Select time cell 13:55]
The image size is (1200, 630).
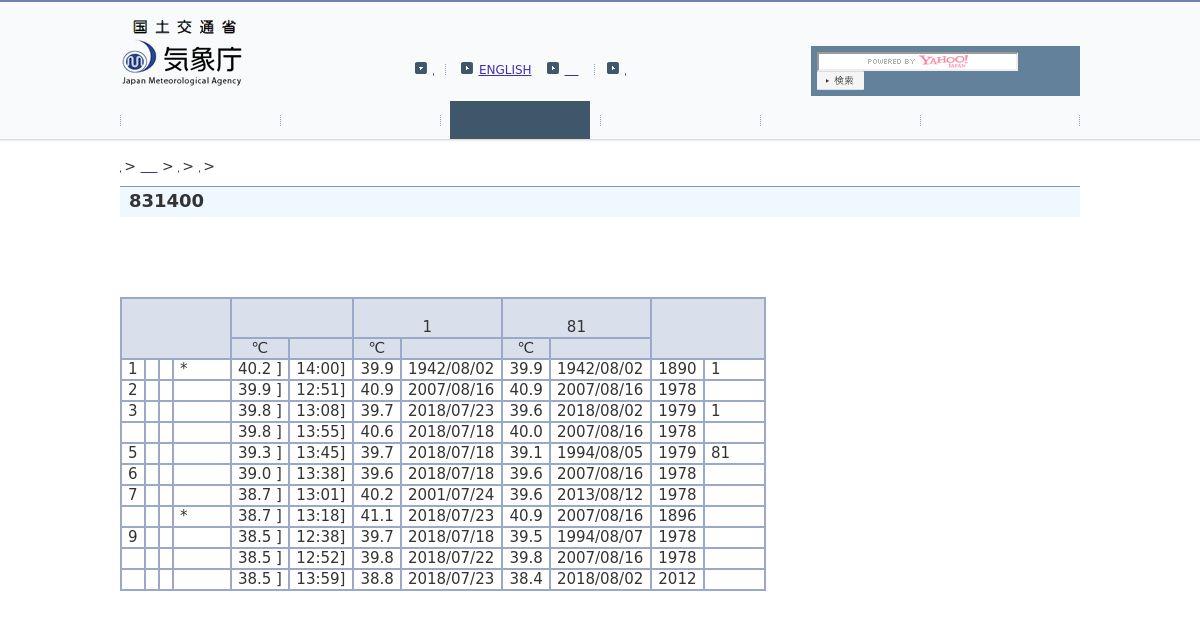[x=321, y=432]
